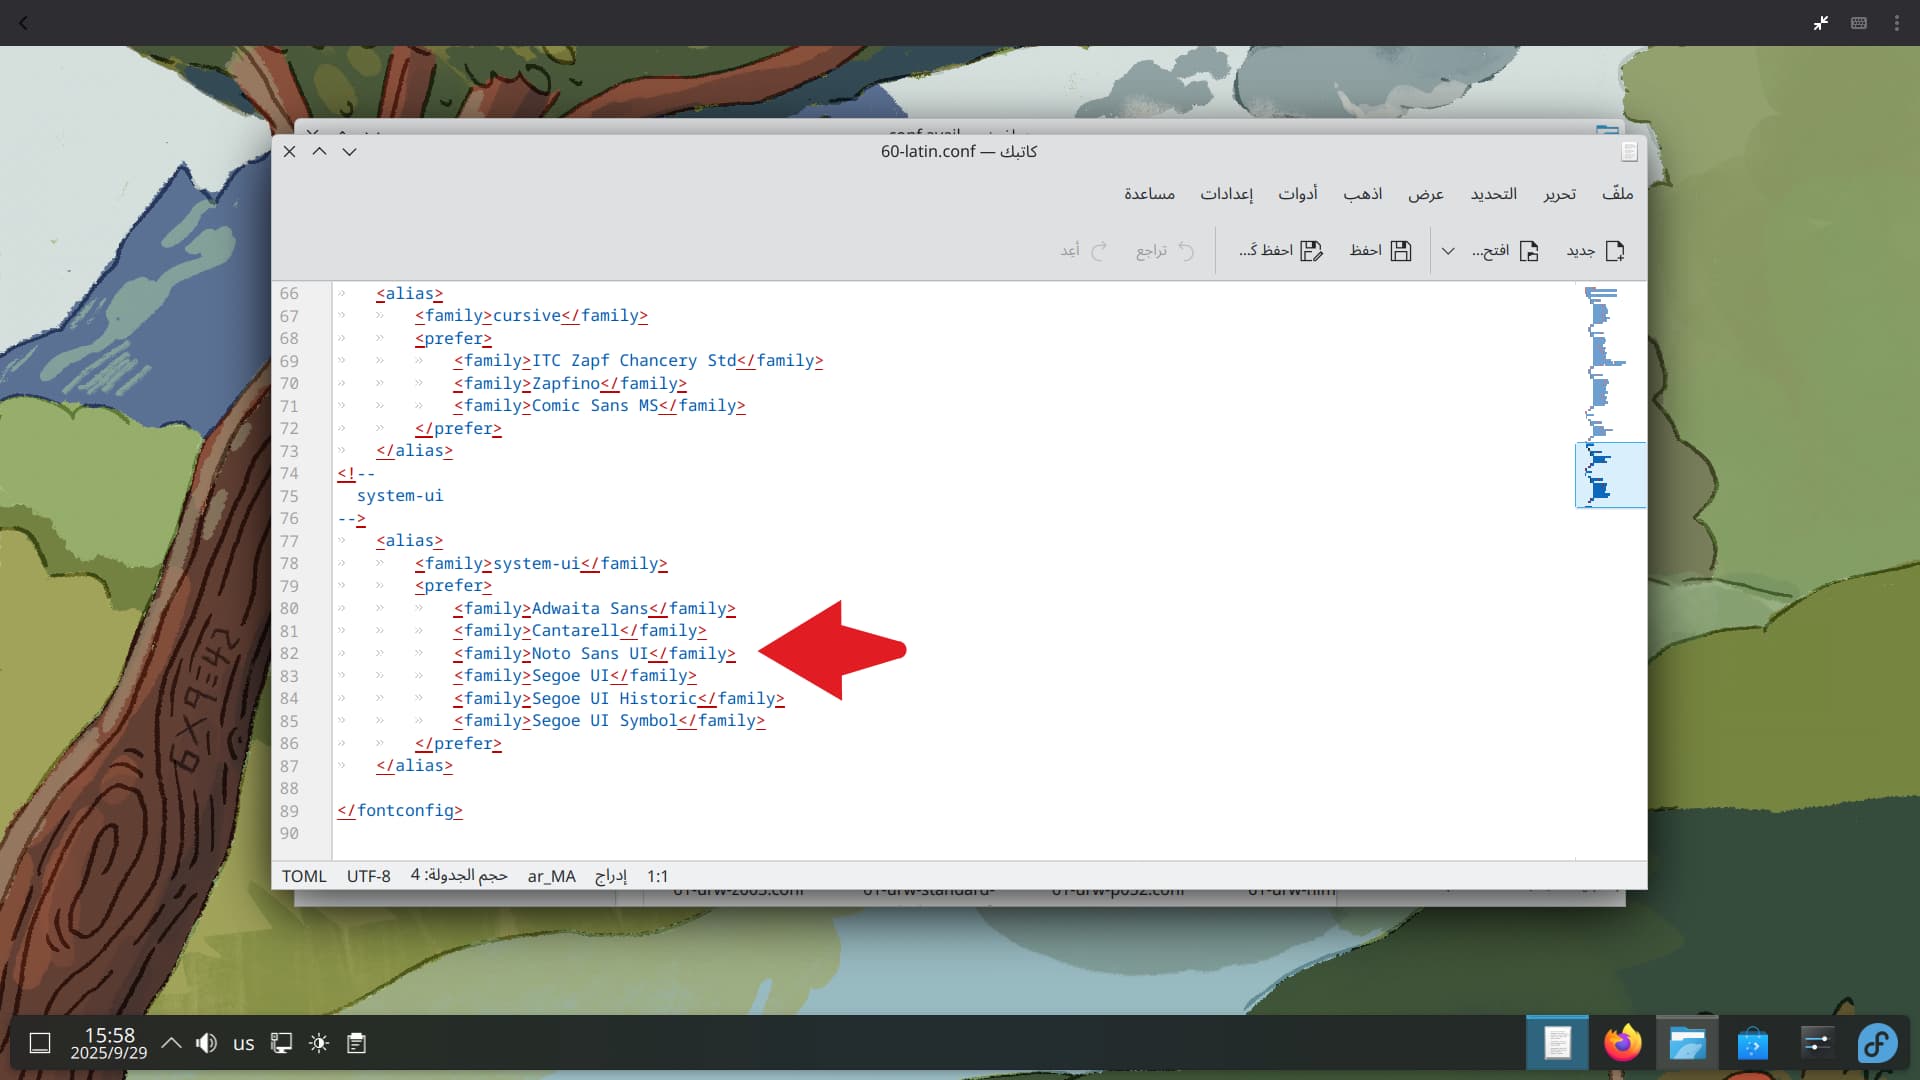Toggle insert mode in status bar
Screen dimensions: 1920x1080
610,876
